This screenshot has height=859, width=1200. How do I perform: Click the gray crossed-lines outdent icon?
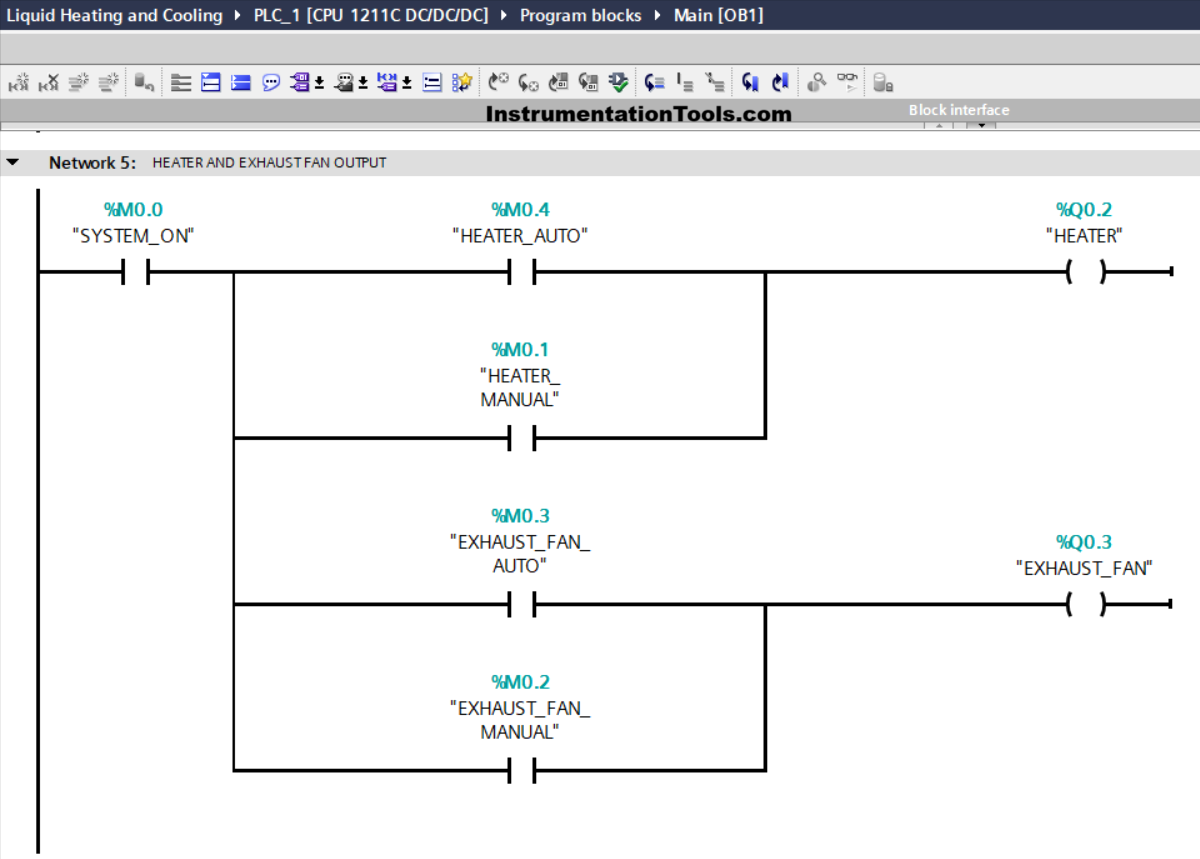(714, 83)
